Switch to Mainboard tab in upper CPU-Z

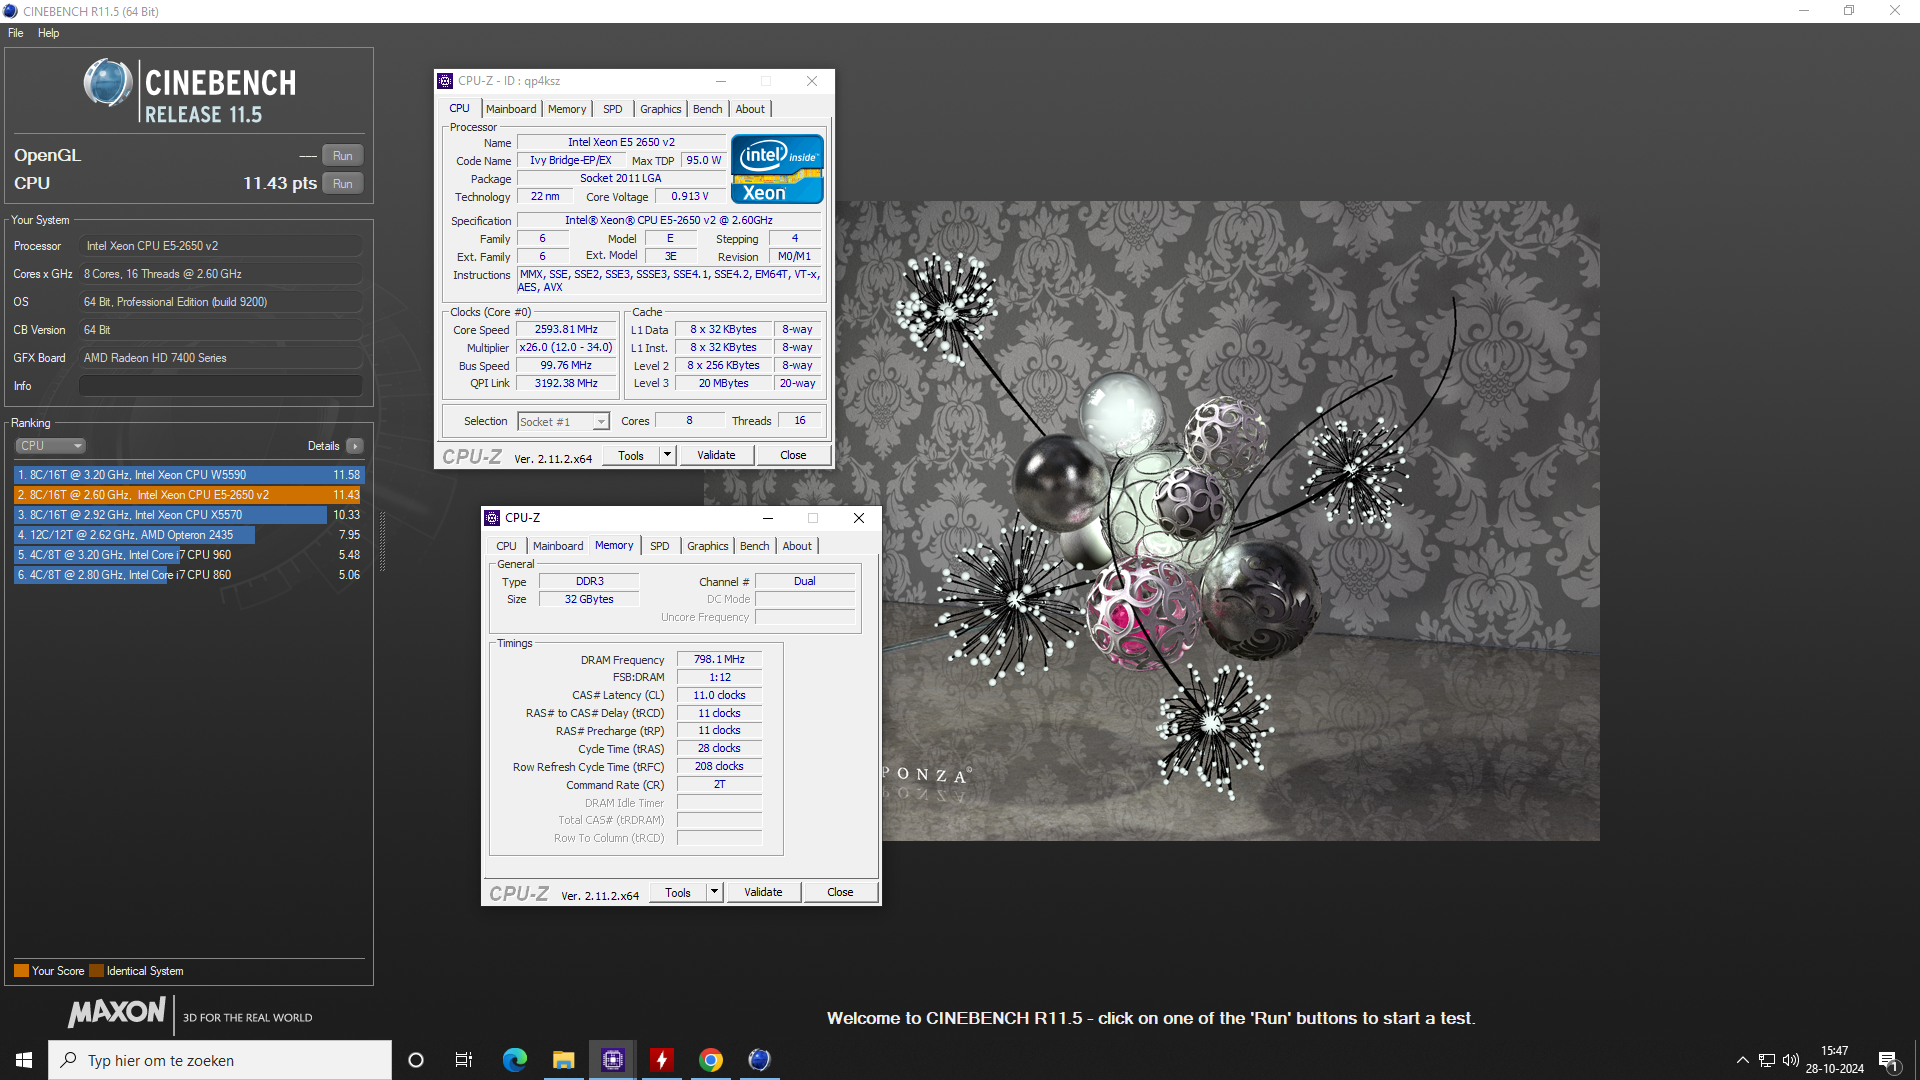(x=511, y=109)
